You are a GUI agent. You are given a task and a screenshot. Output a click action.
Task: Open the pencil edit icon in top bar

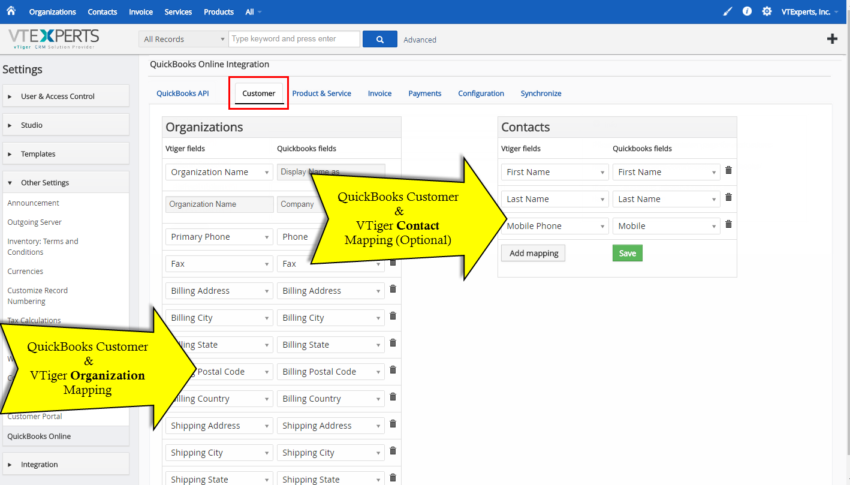(x=727, y=11)
